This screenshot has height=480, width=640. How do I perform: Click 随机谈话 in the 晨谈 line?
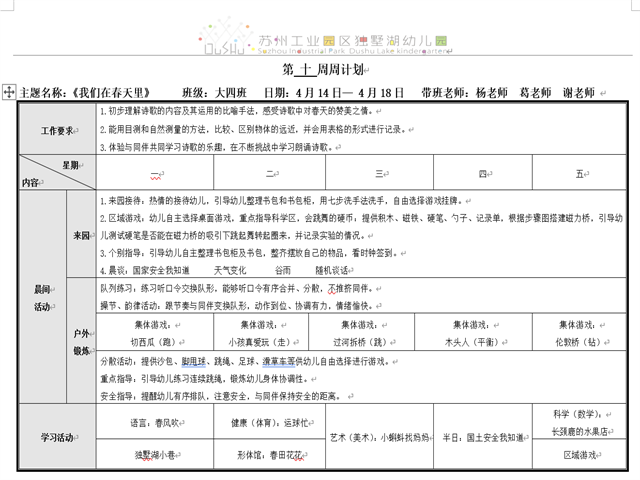pyautogui.click(x=331, y=271)
